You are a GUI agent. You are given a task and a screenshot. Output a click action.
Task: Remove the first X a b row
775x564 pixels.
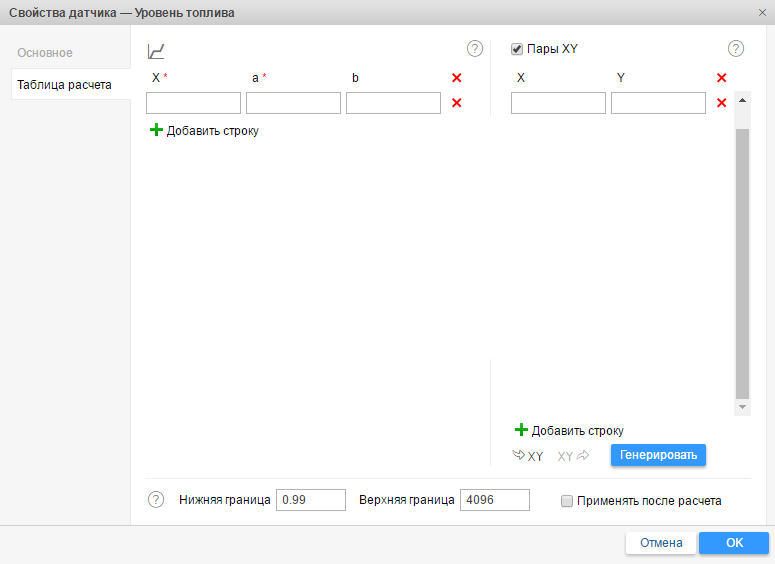pos(457,103)
